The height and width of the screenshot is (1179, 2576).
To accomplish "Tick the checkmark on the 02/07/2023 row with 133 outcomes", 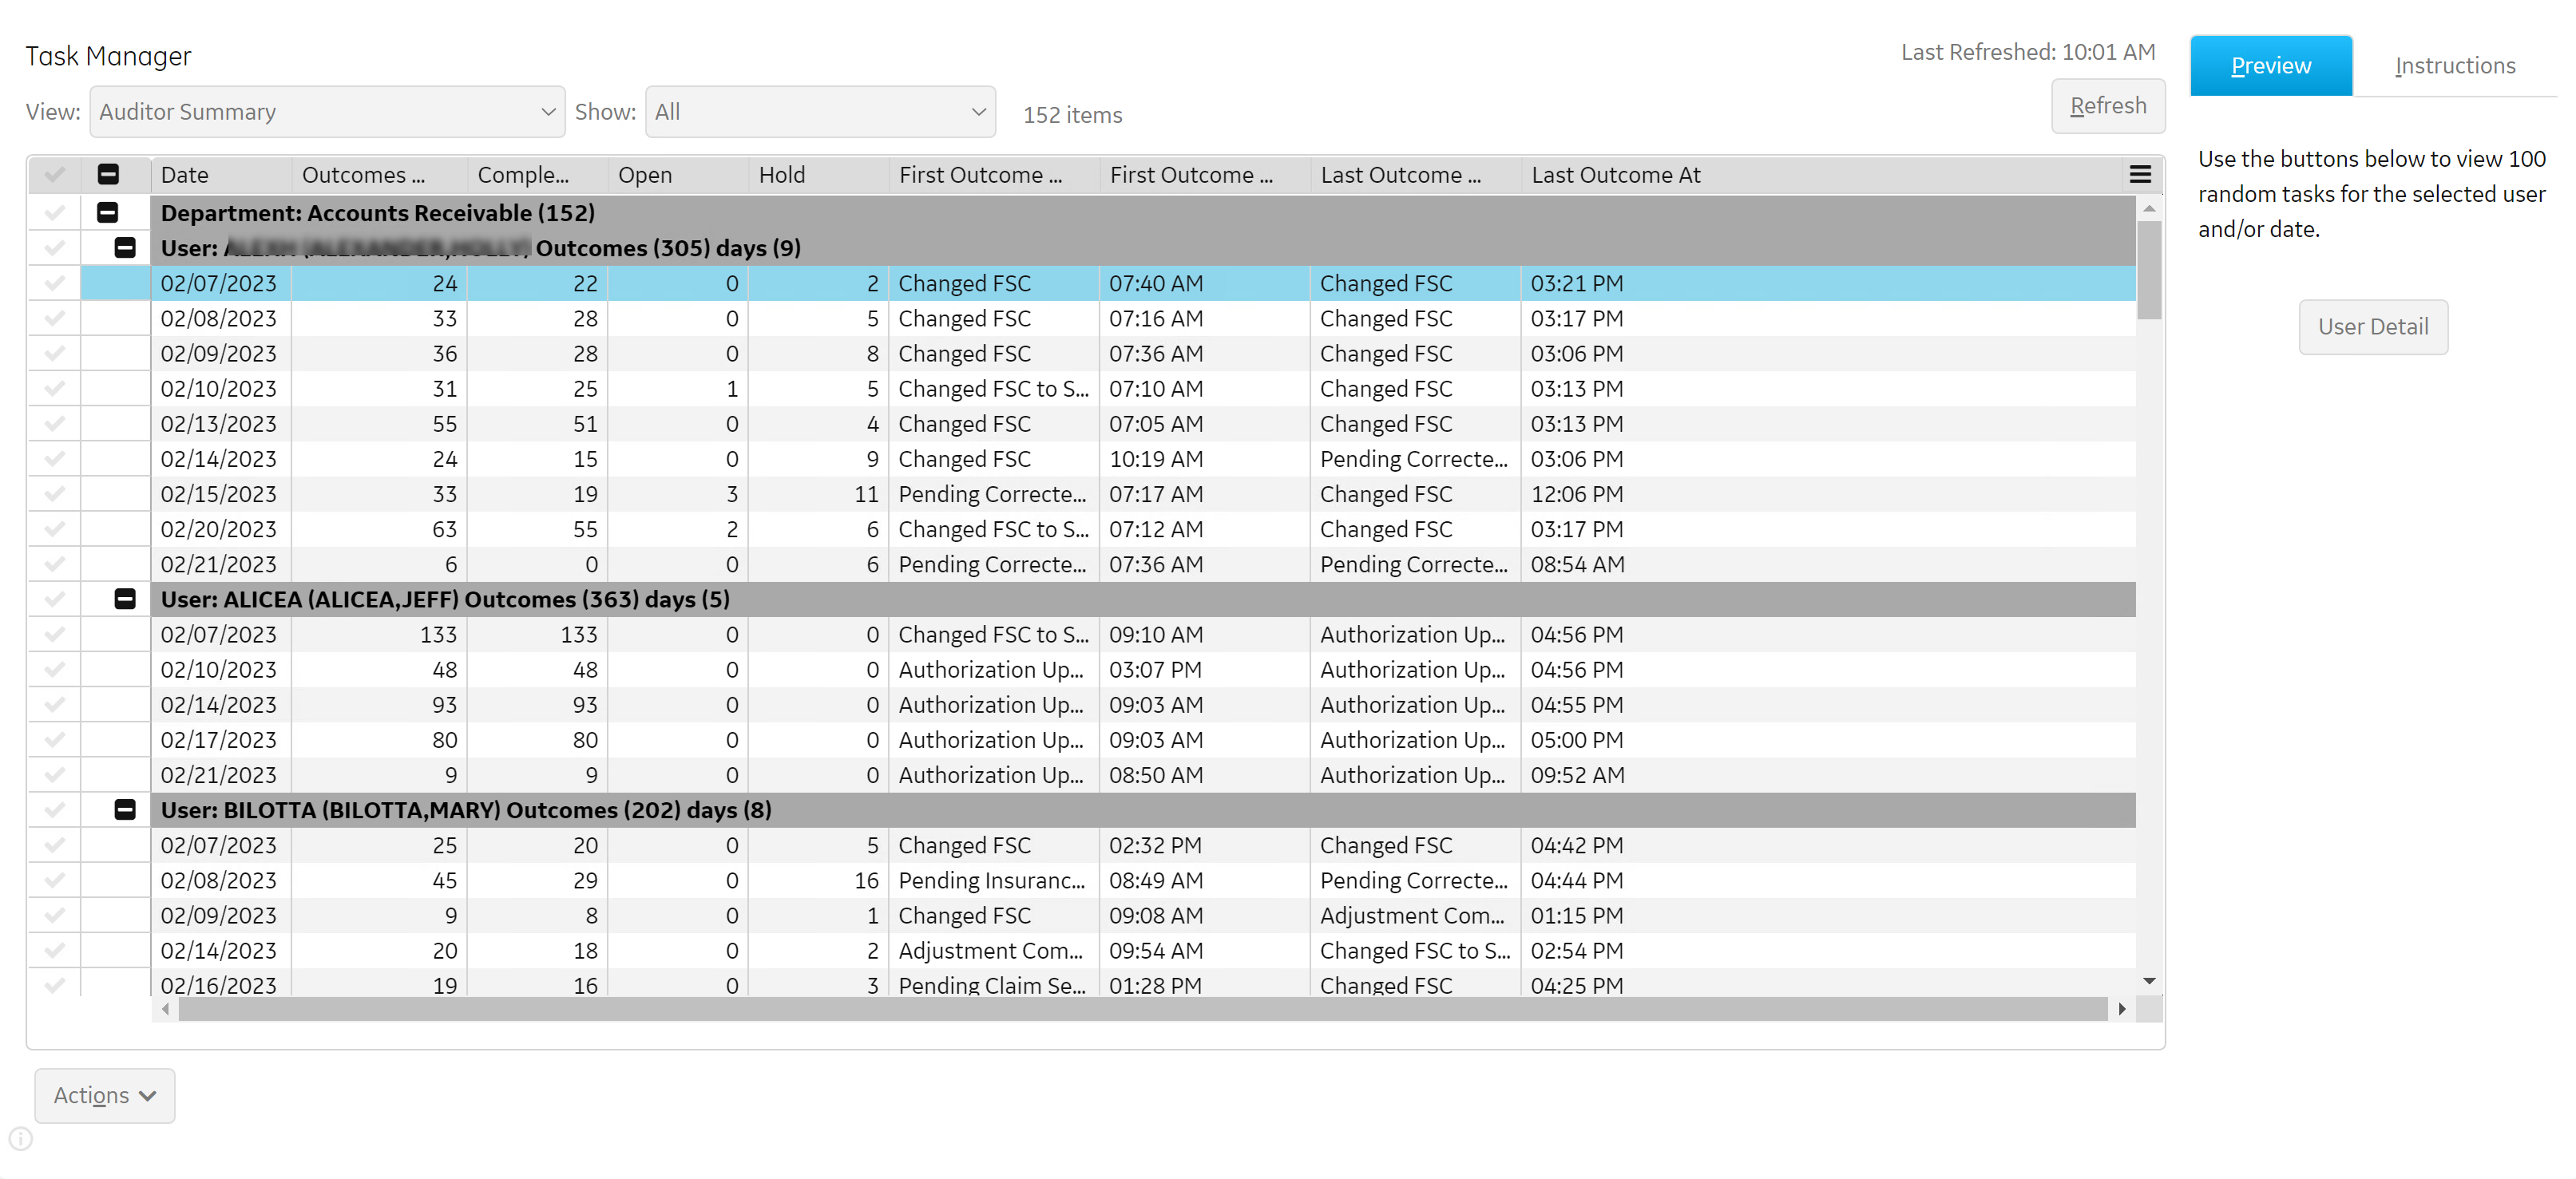I will pyautogui.click(x=54, y=635).
